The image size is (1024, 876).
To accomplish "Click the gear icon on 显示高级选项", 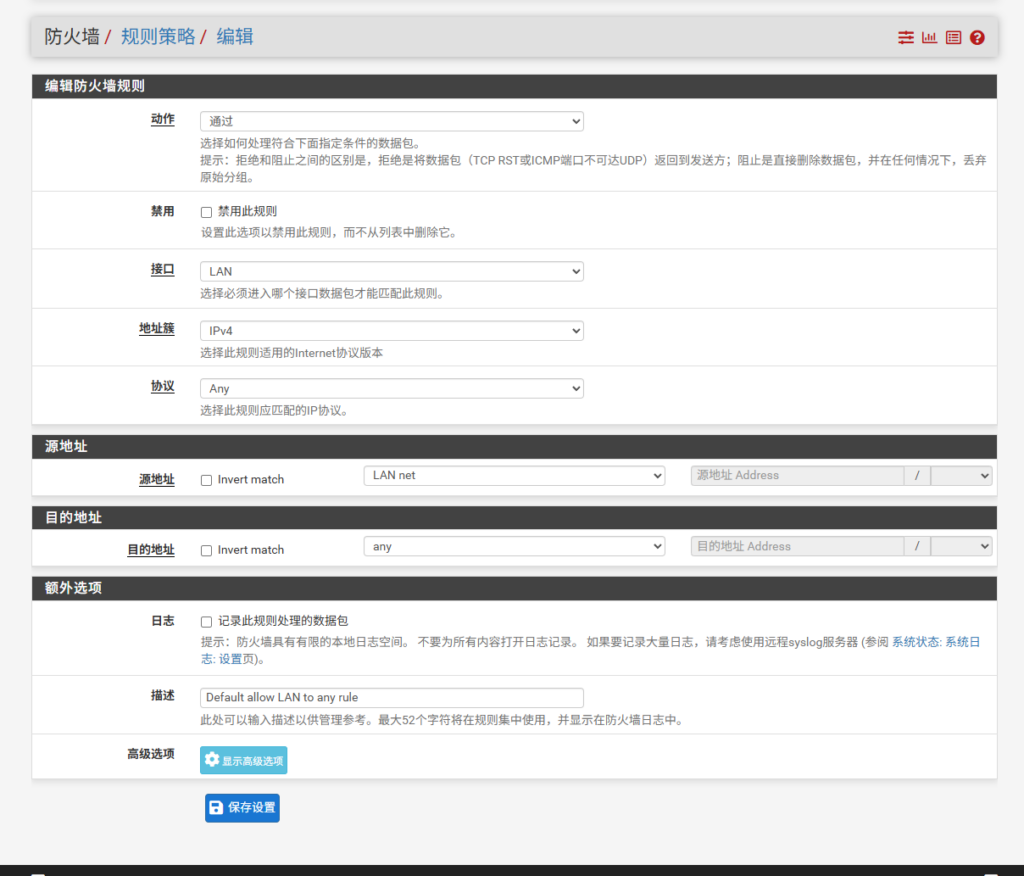I will [212, 760].
